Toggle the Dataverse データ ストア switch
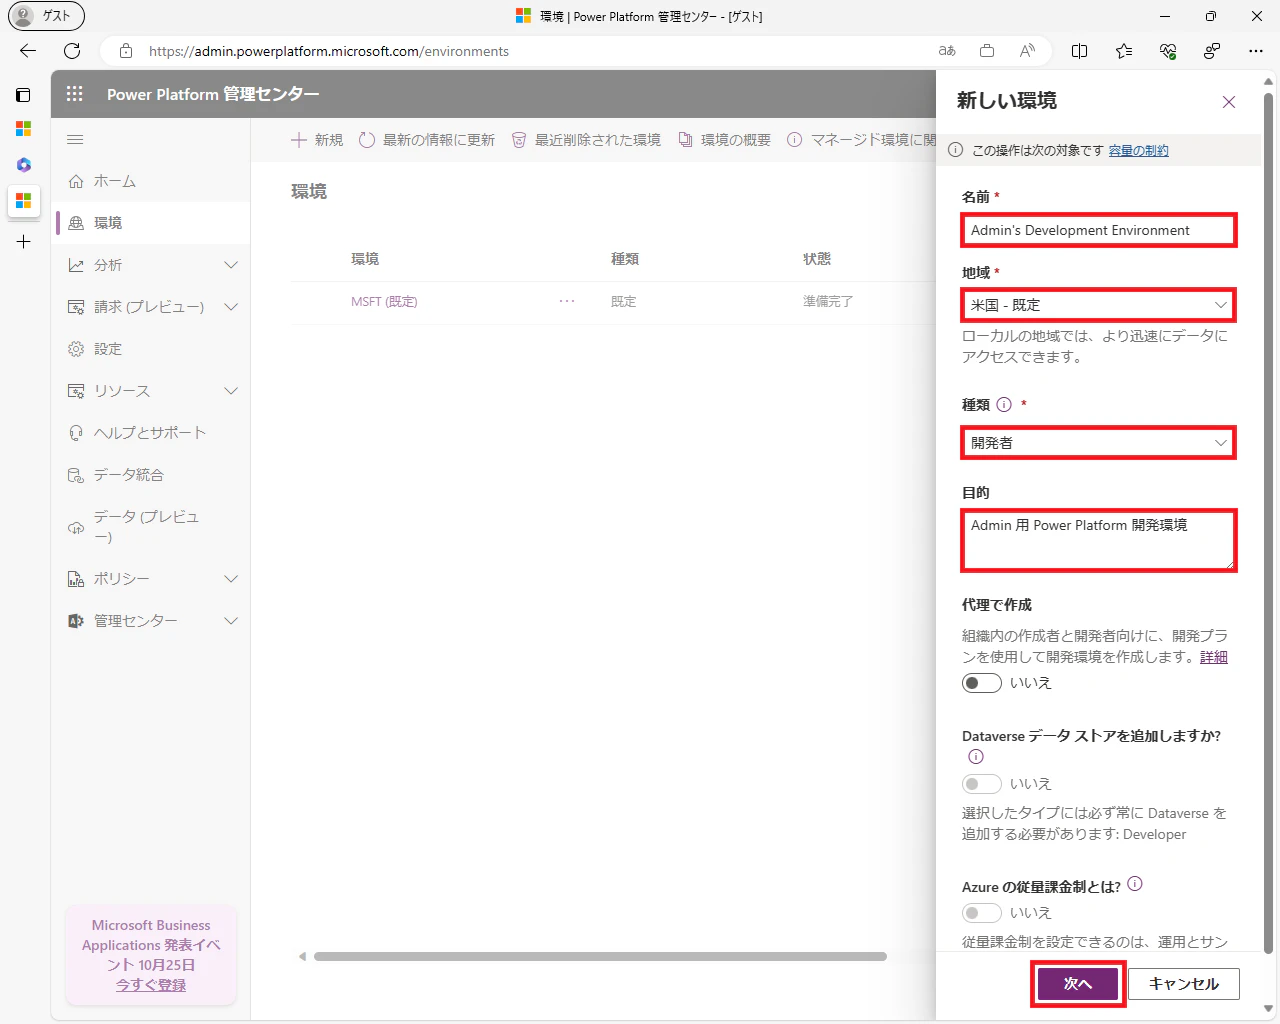Viewport: 1280px width, 1024px height. 982,784
